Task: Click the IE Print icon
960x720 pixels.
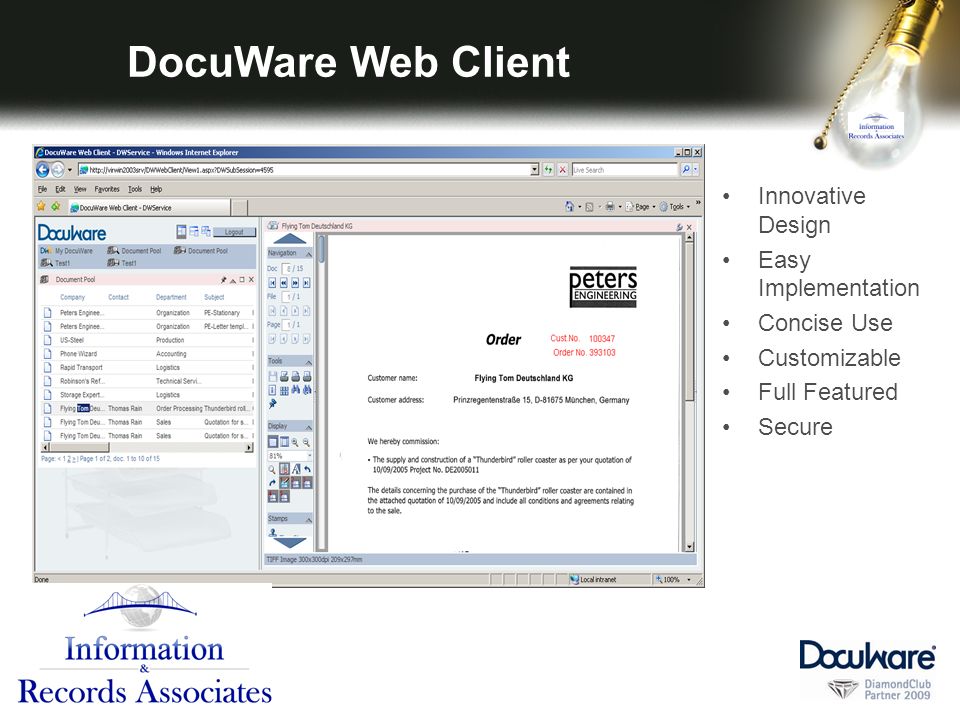Action: (610, 206)
